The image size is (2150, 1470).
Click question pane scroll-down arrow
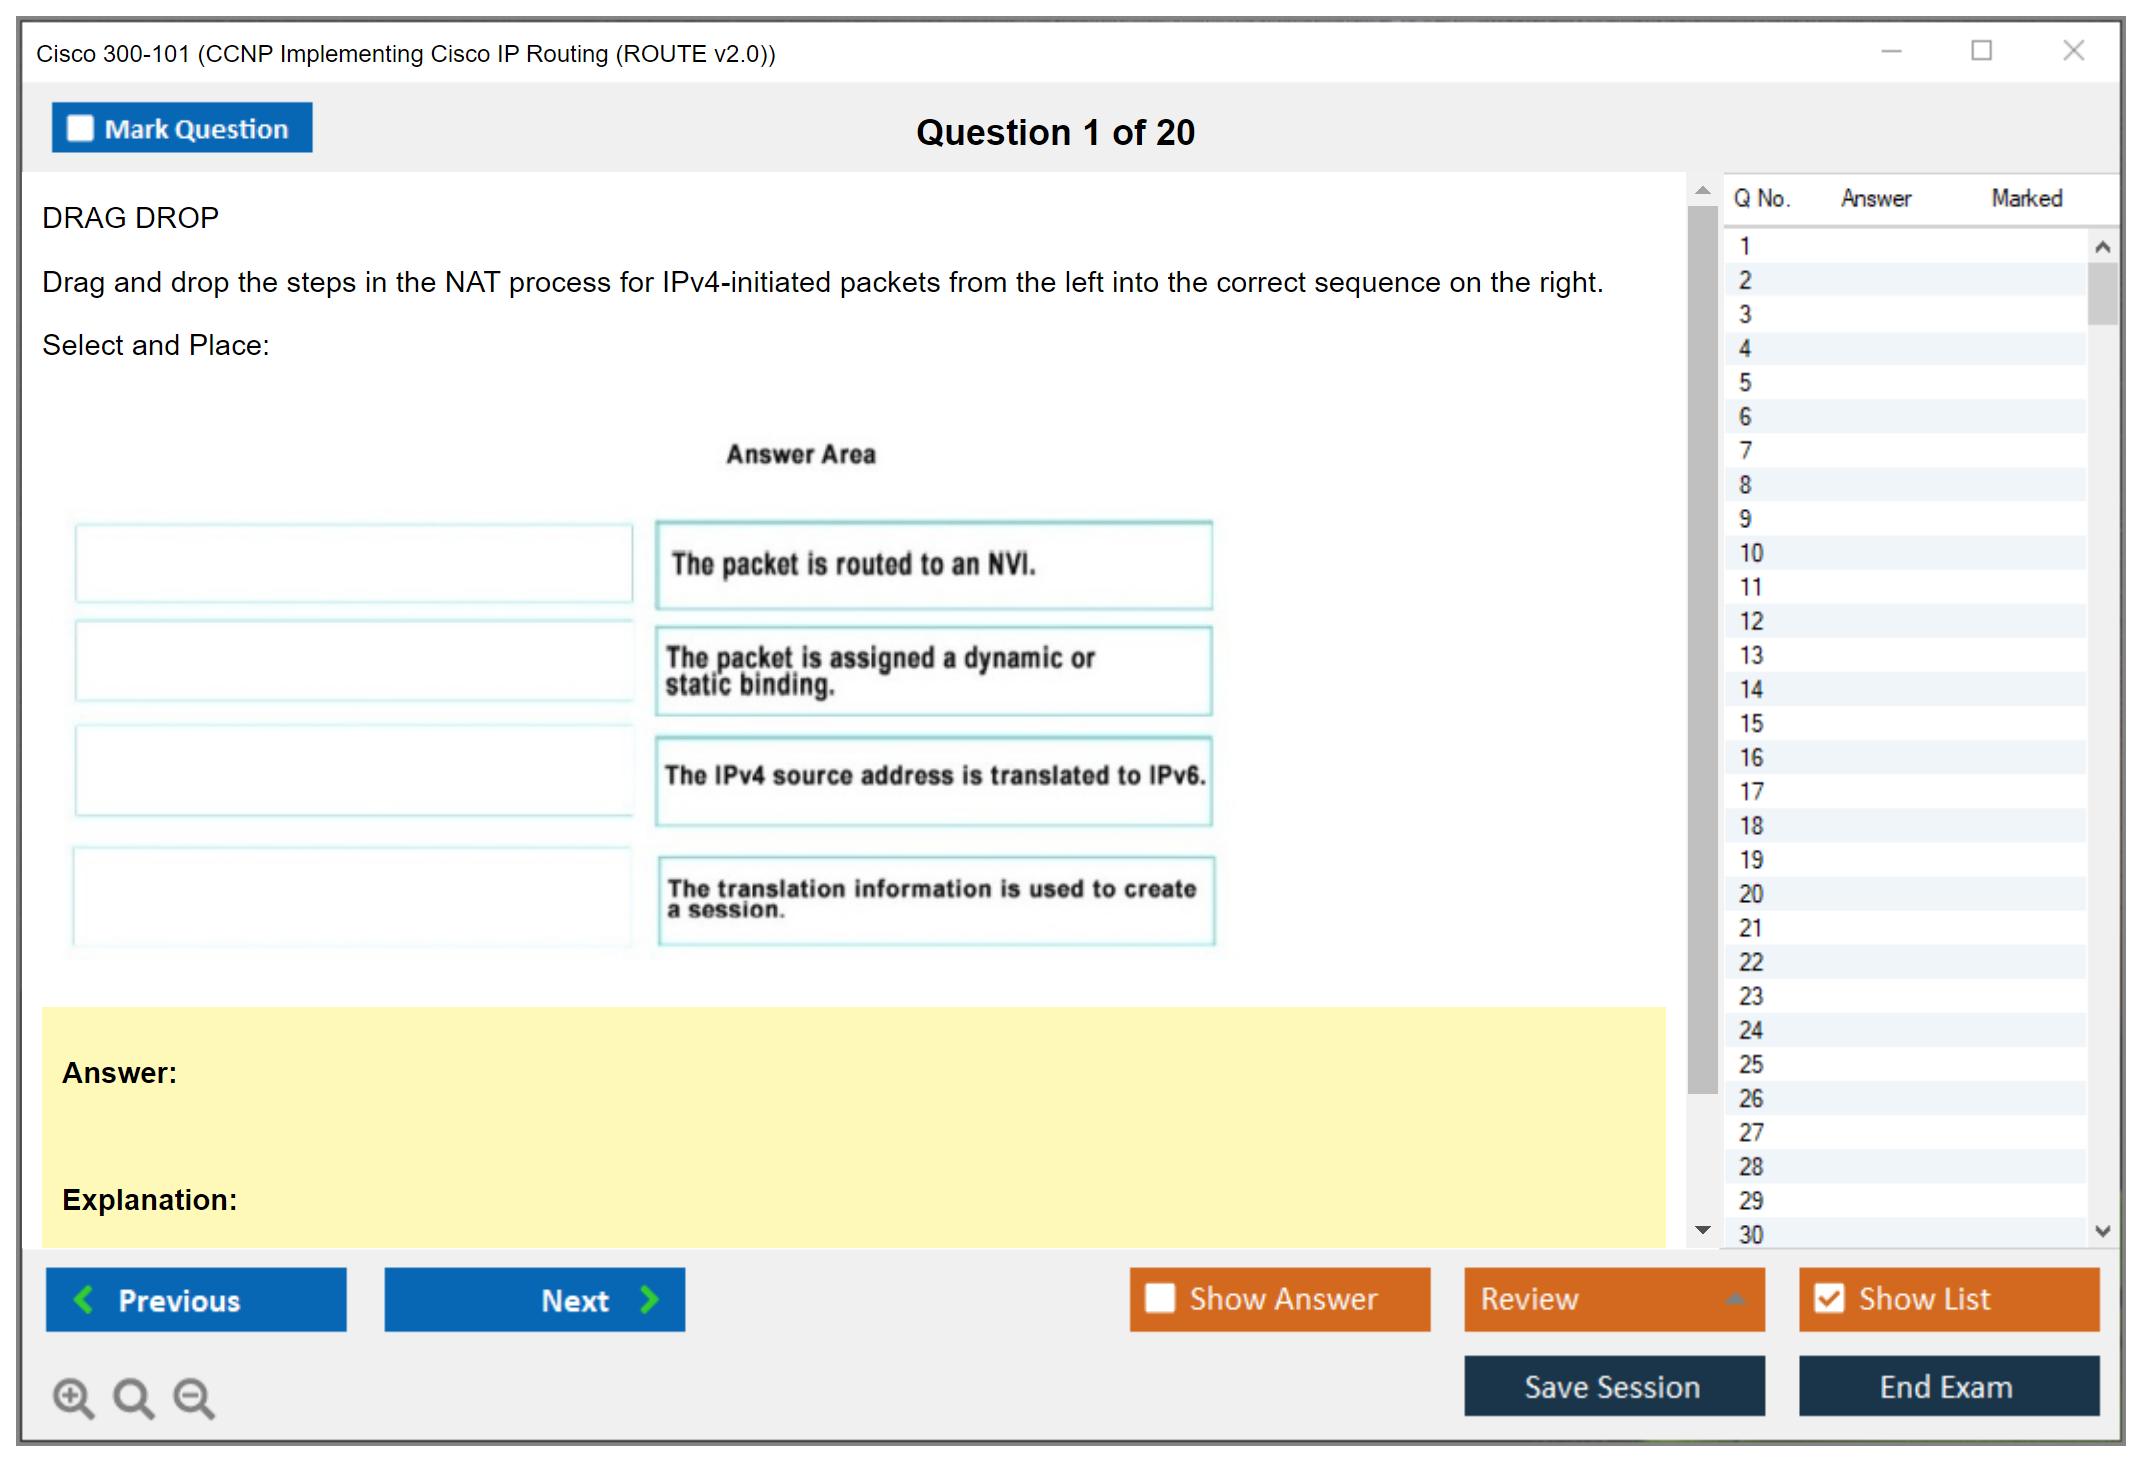[x=1703, y=1230]
